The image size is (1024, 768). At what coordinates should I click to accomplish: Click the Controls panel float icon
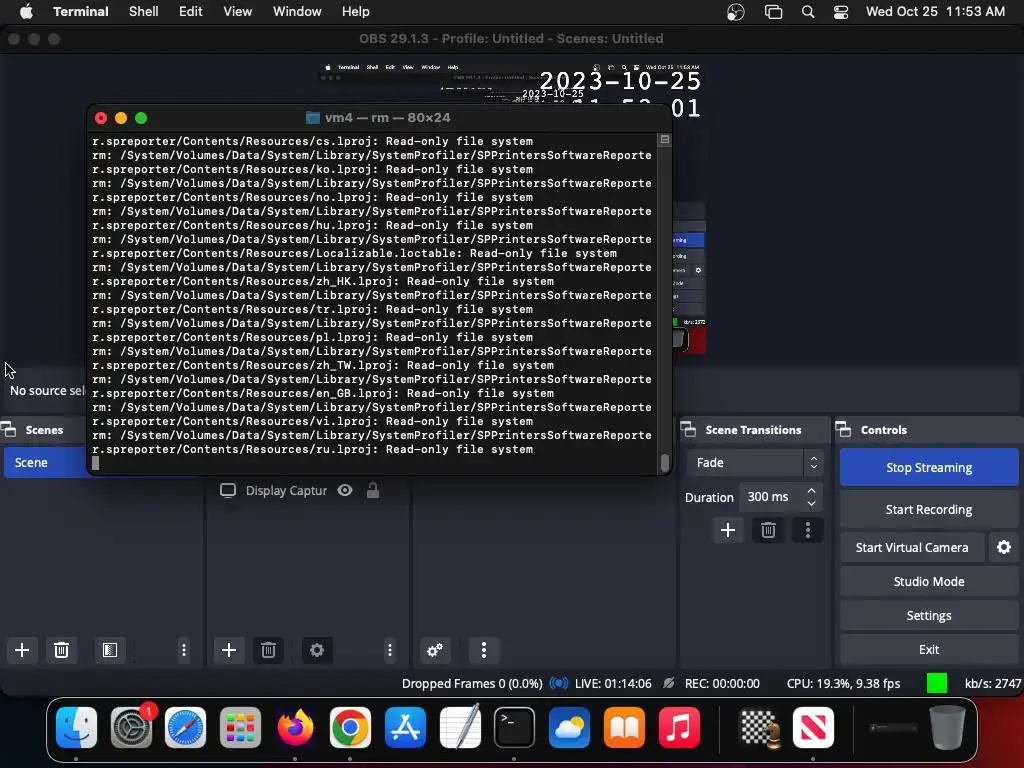pyautogui.click(x=843, y=429)
